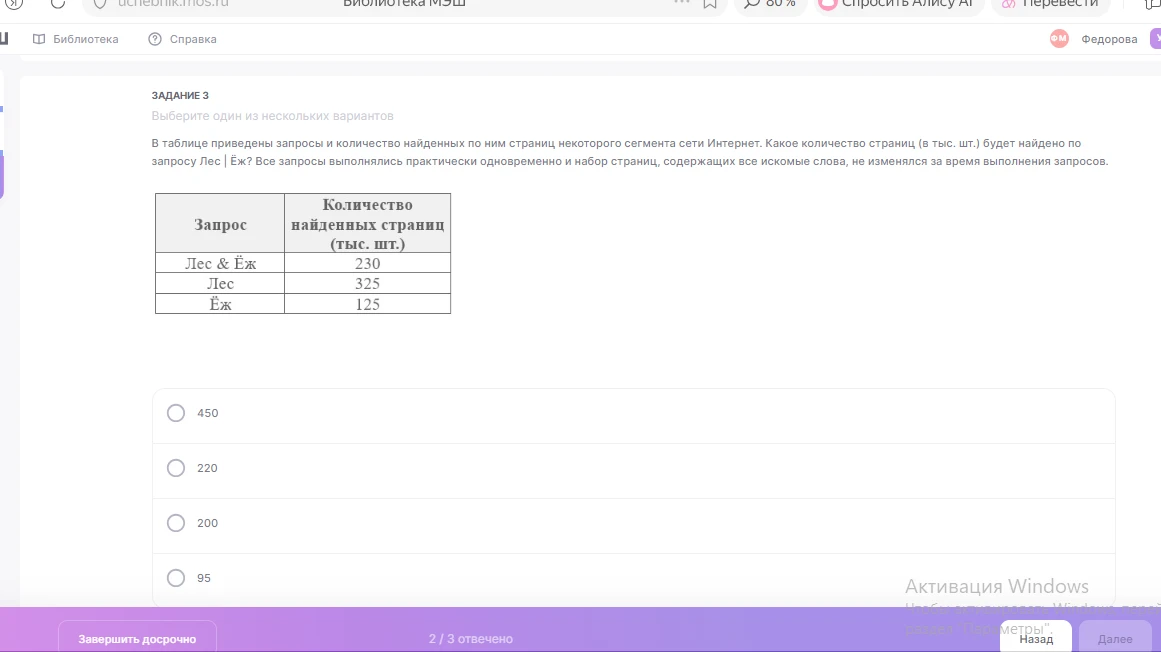Click the table cell Ёж
1161x652 pixels.
point(220,304)
